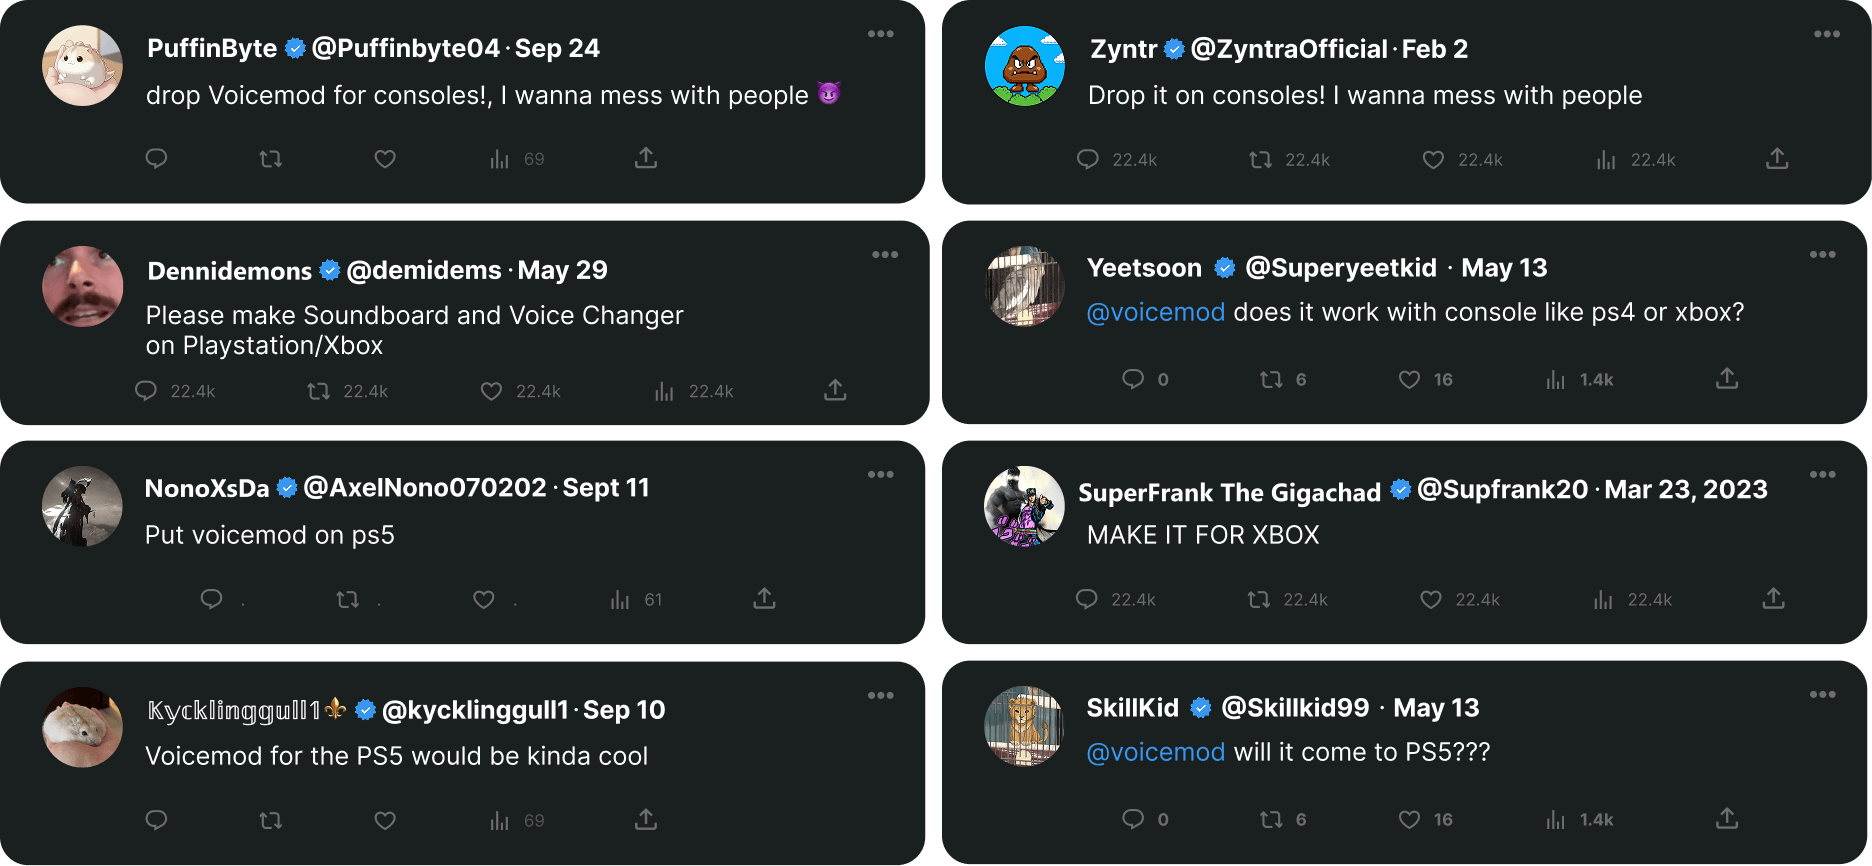
Task: Open Zyntr's Goomba profile picture
Action: [1025, 66]
